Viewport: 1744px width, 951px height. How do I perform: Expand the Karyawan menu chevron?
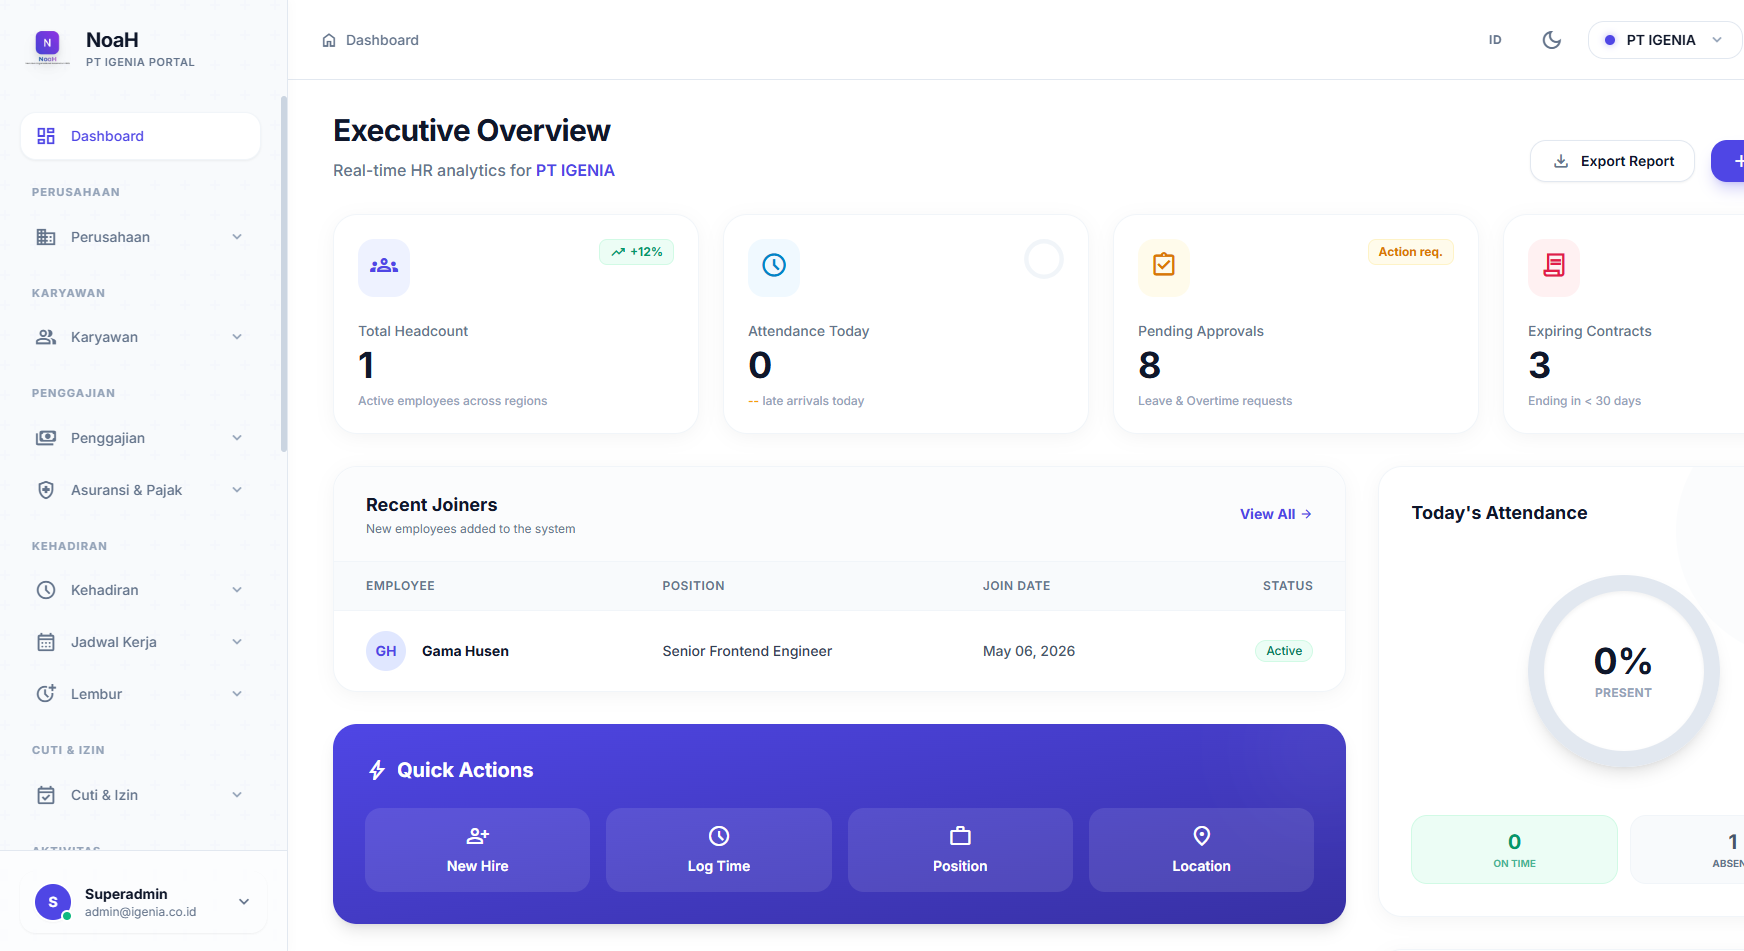coord(237,337)
